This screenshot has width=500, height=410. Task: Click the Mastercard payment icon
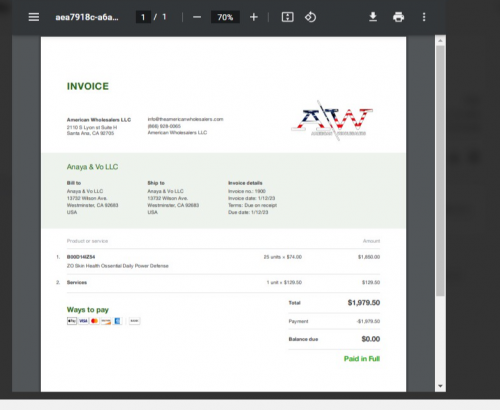pos(95,321)
